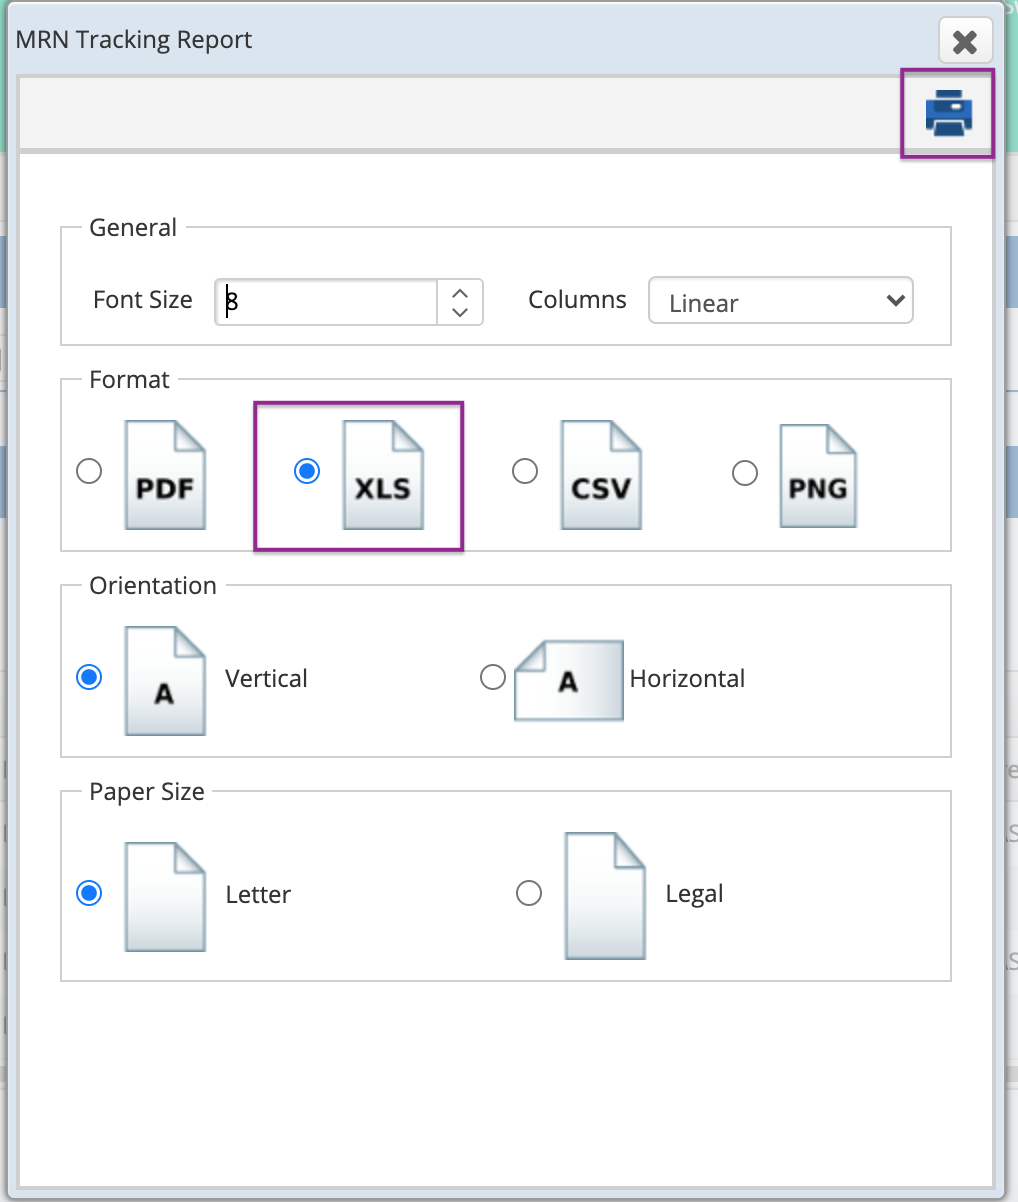Click the Letter paper size icon

(165, 895)
